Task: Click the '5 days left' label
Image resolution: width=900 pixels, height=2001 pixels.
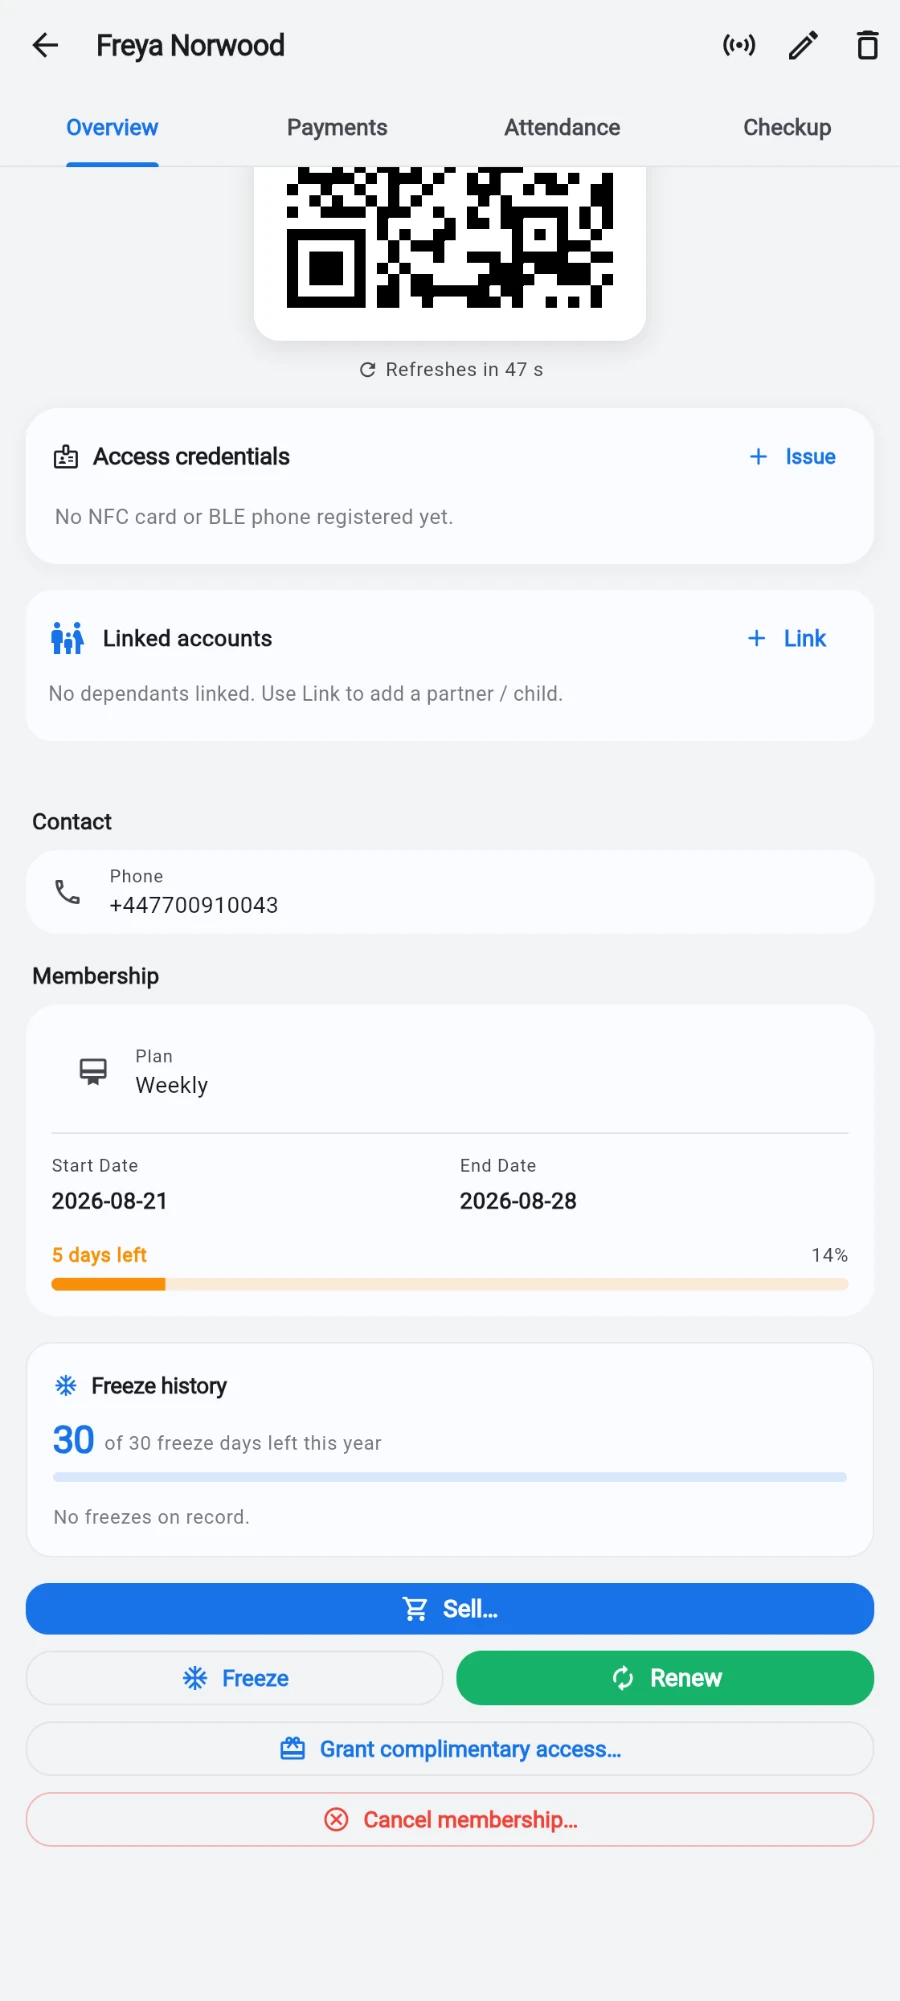Action: (99, 1255)
